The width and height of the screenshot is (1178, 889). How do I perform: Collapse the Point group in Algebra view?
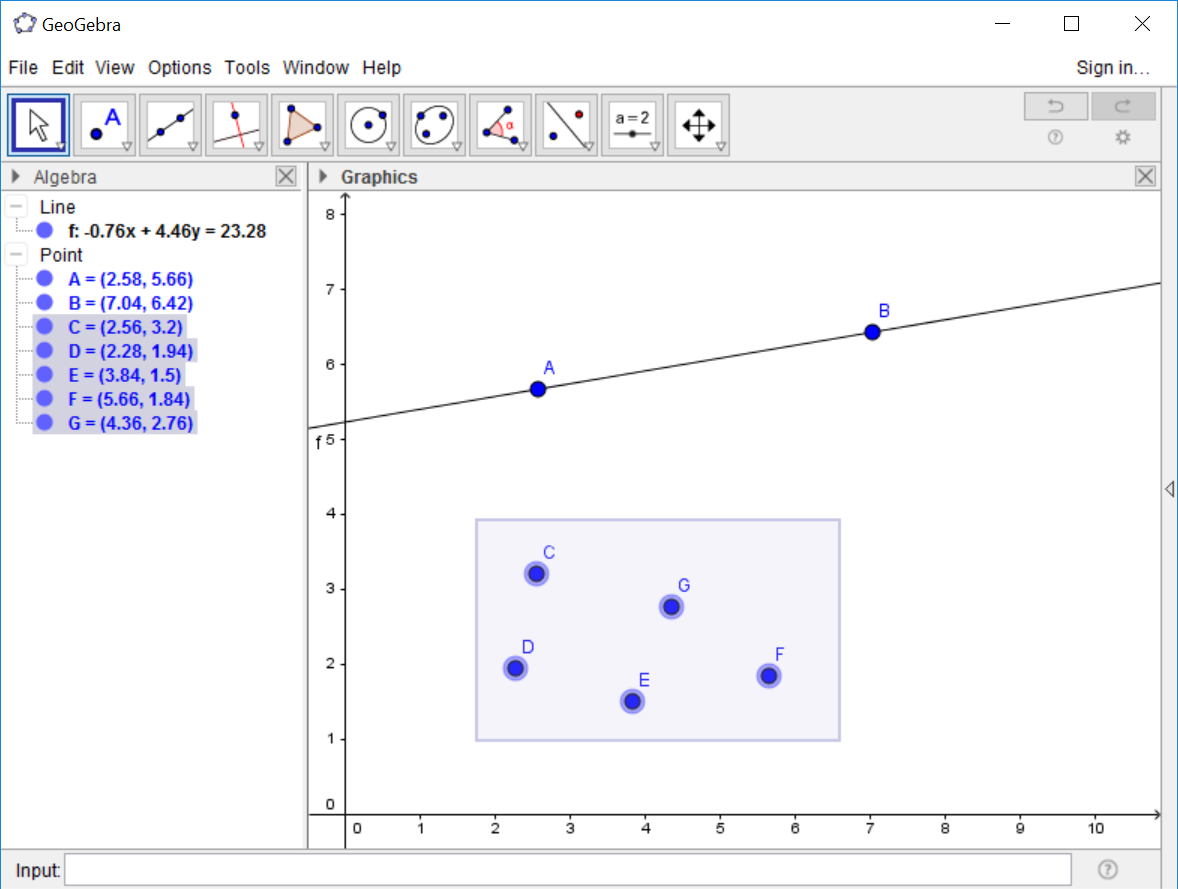(14, 255)
